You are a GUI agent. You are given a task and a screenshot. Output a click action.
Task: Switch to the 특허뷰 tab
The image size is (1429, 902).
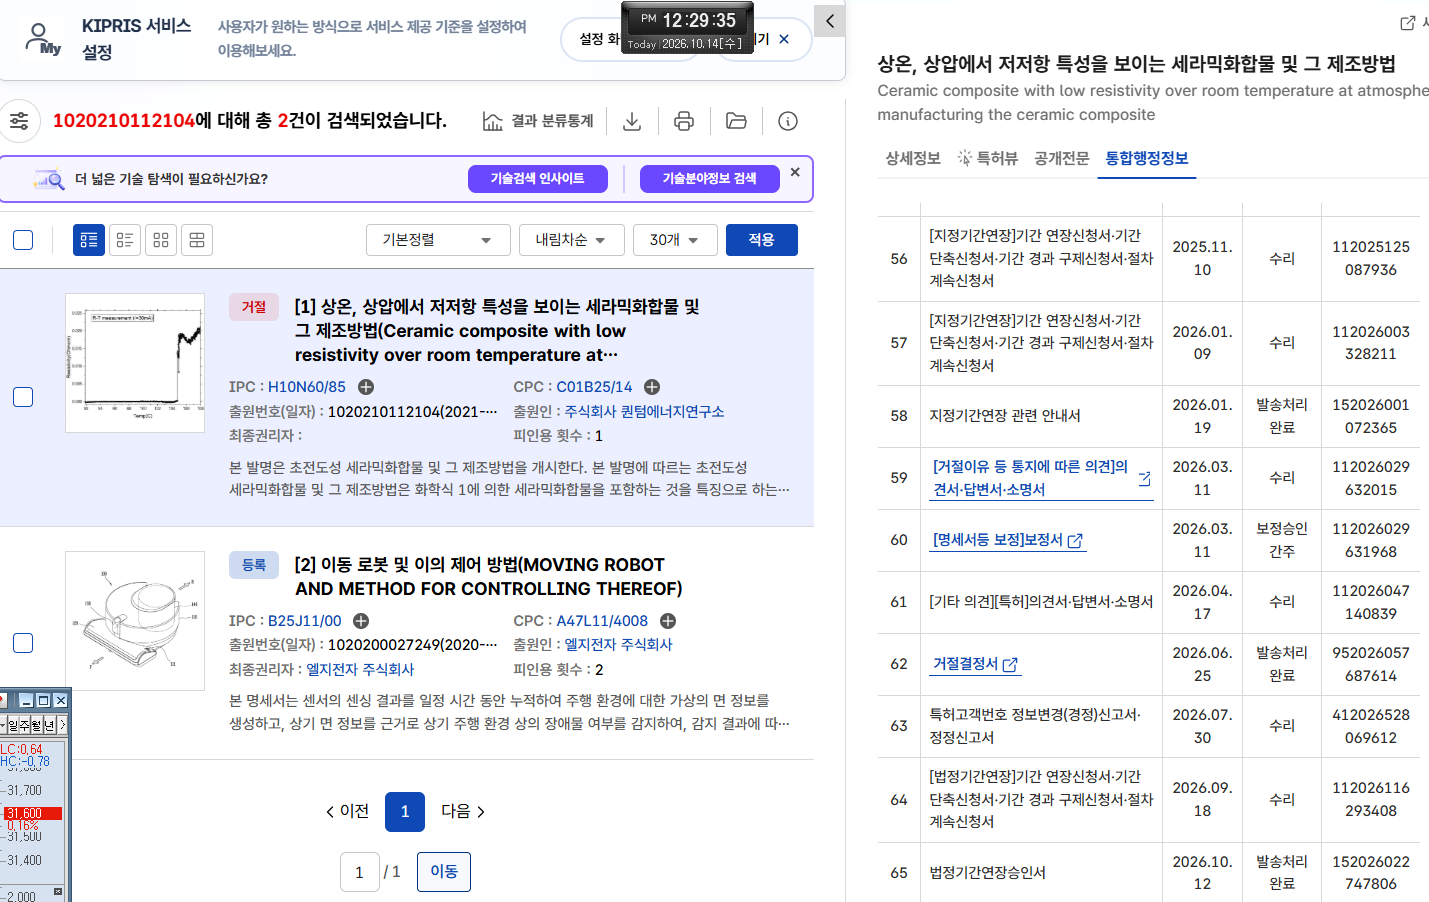pos(987,158)
